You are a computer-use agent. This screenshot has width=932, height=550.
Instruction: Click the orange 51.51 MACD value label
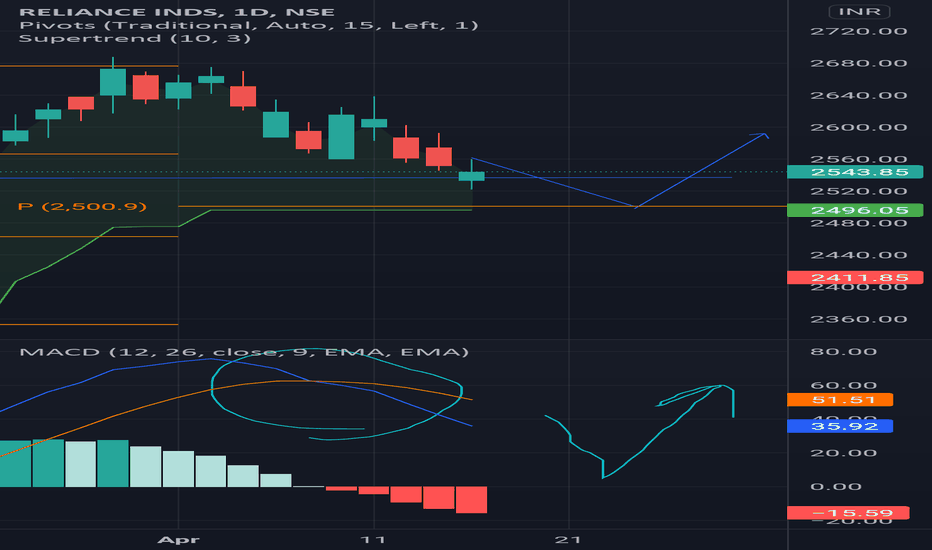click(x=840, y=400)
